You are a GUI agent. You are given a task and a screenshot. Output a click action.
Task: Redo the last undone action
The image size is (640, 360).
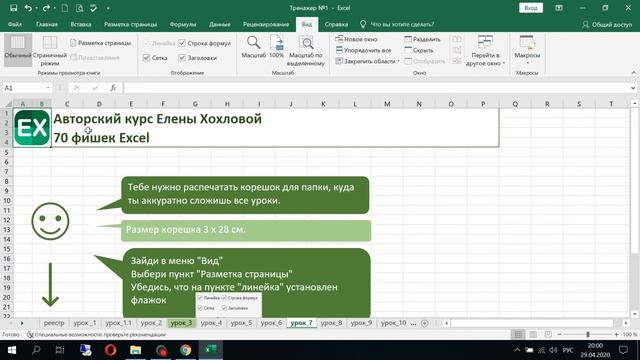[46, 8]
